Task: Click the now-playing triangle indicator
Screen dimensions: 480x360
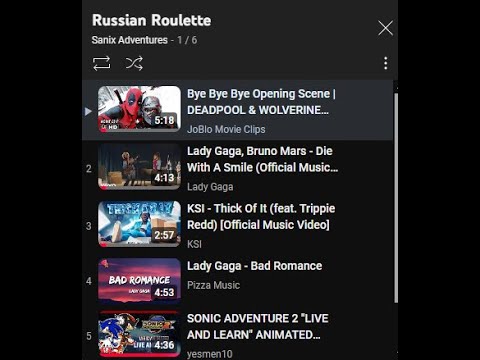Action: coord(88,111)
